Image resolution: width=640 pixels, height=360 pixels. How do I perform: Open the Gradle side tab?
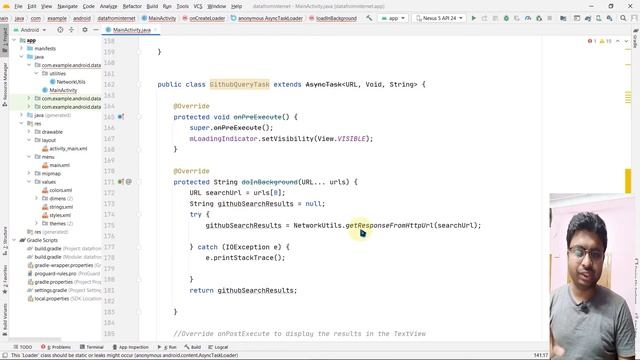(636, 38)
